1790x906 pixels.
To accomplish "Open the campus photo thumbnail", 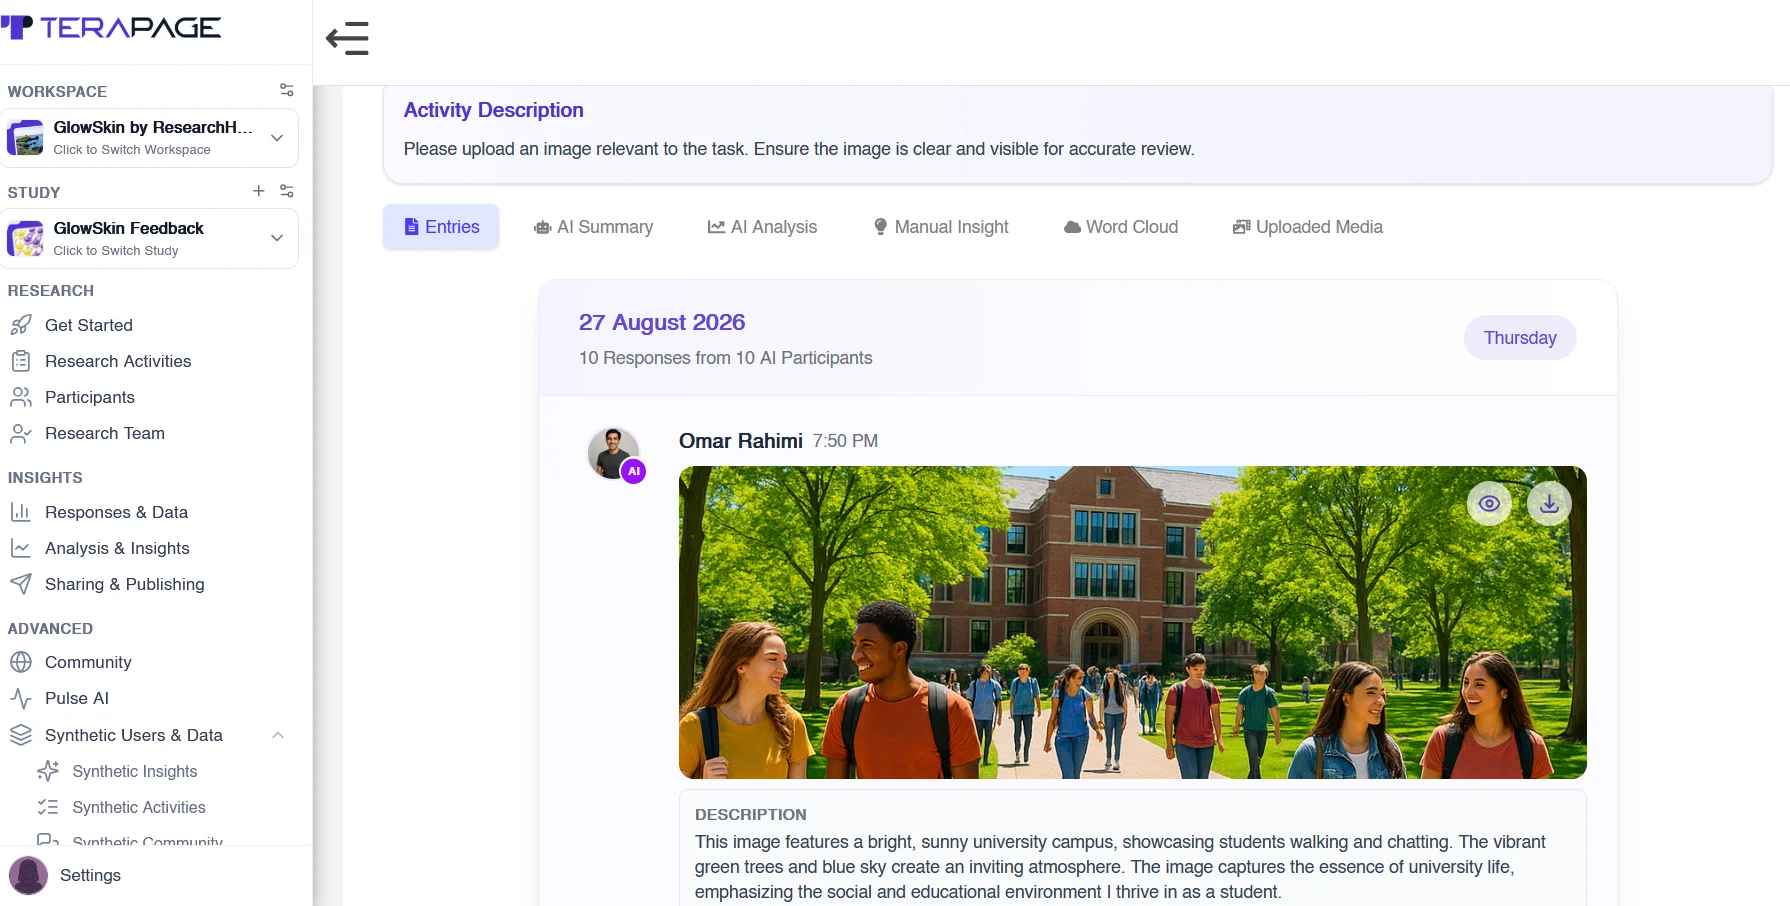I will 1132,622.
